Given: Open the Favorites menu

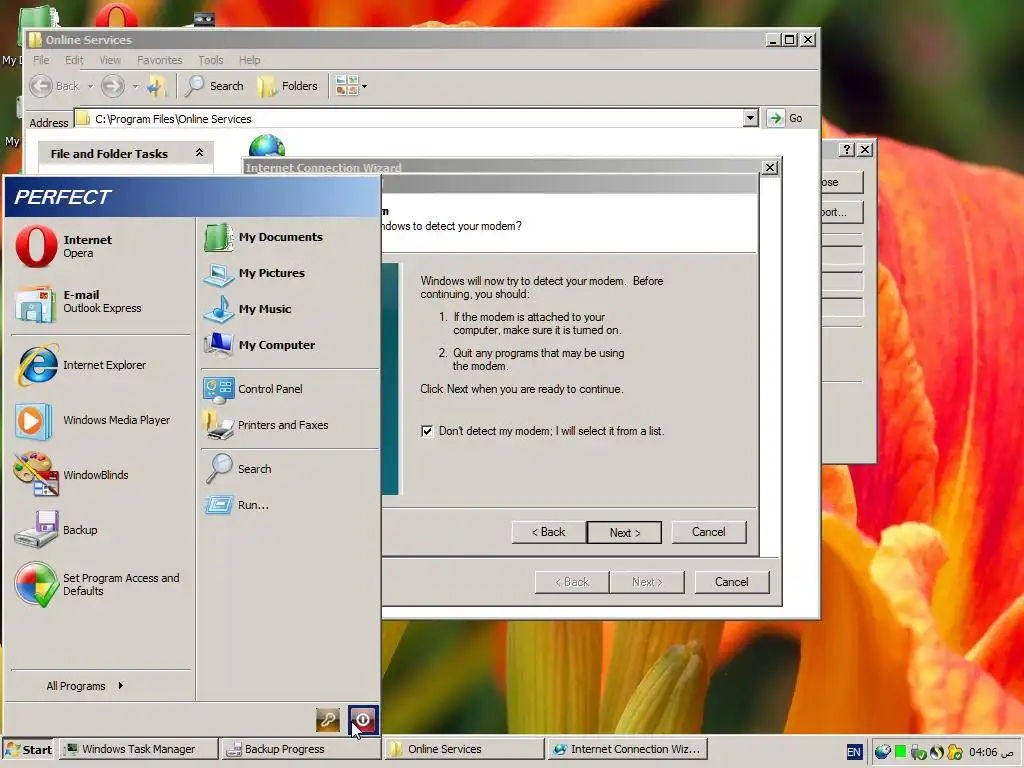Looking at the screenshot, I should point(159,60).
